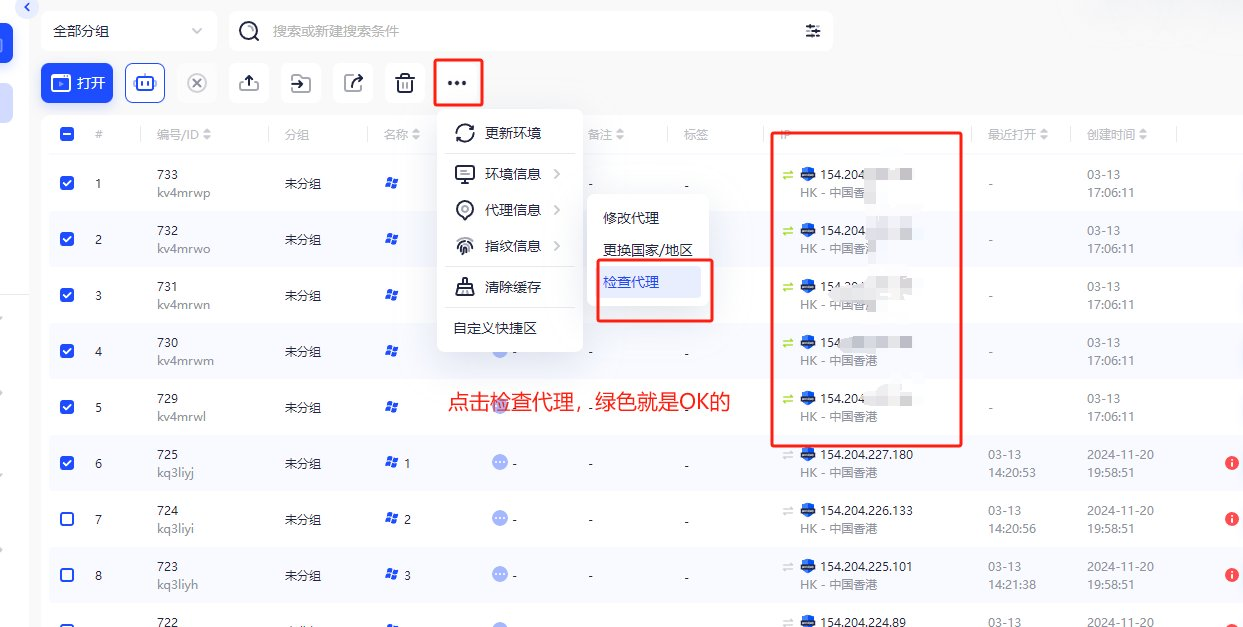Click the three-dots more actions button
The image size is (1243, 627).
(x=457, y=83)
